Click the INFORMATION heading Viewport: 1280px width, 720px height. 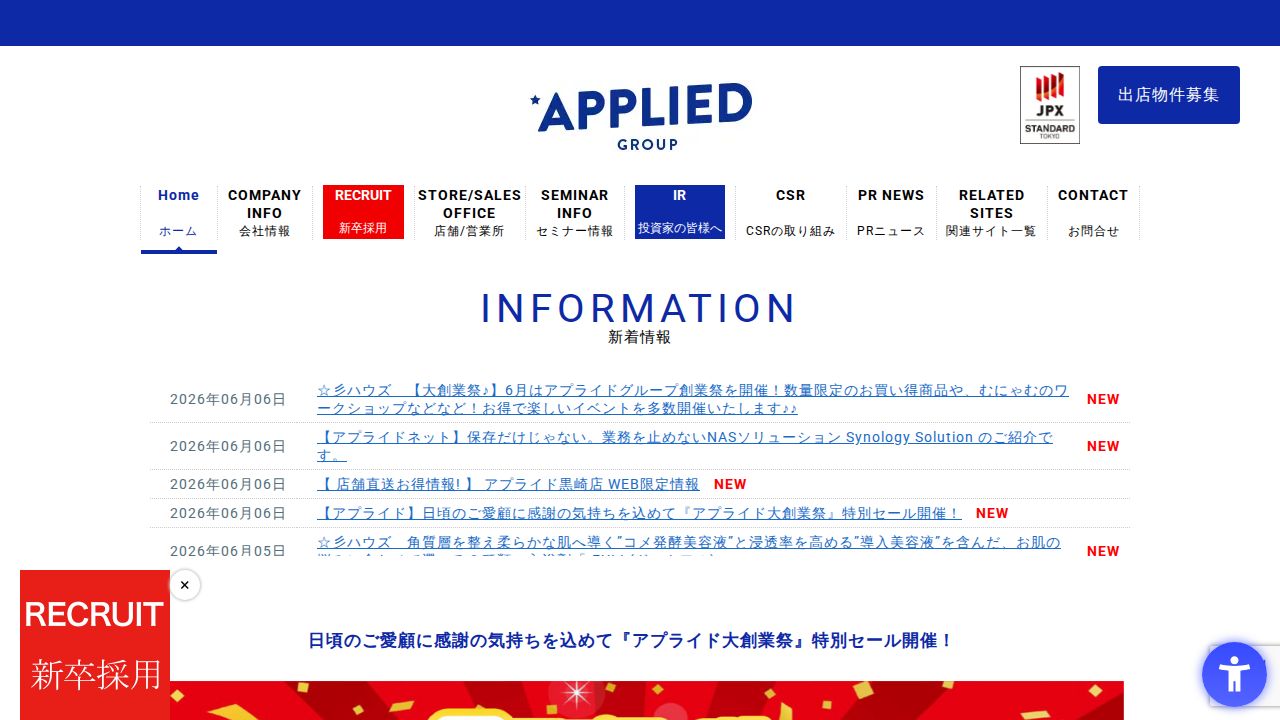pos(639,308)
